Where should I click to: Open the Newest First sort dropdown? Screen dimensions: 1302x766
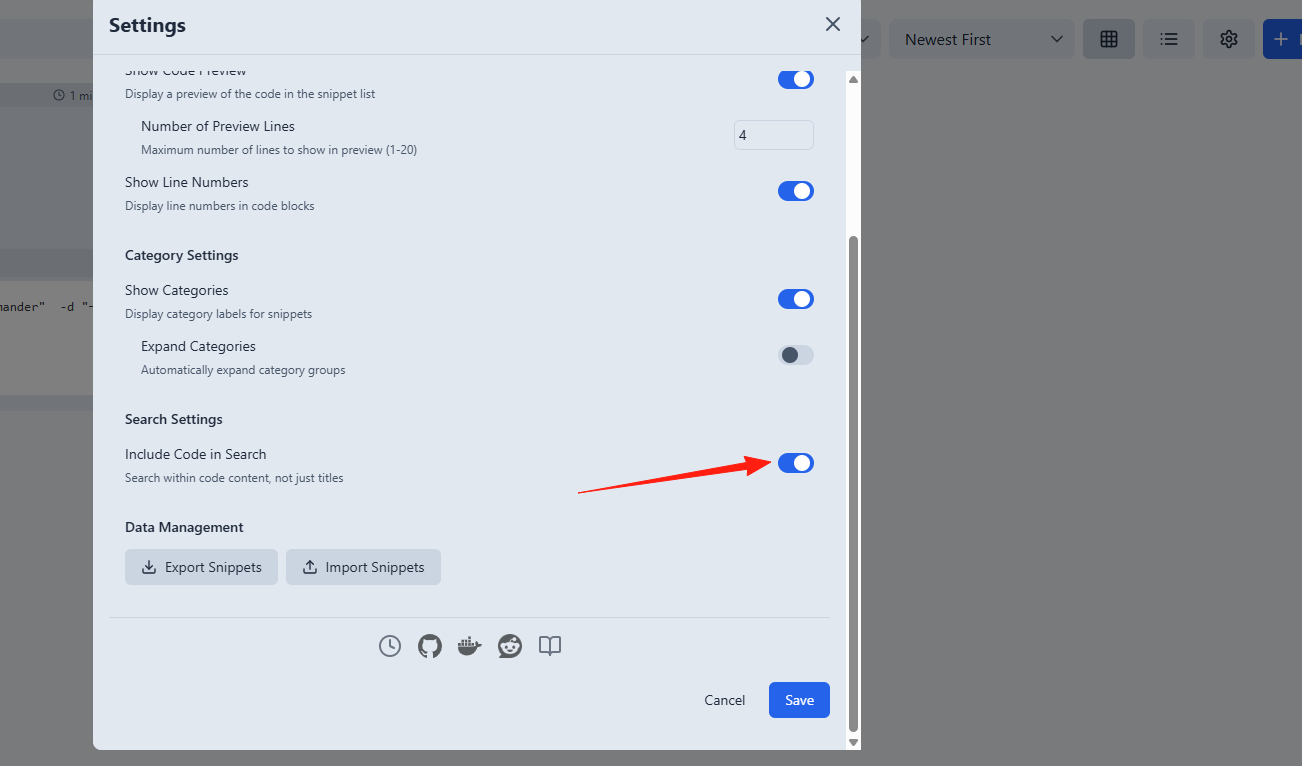click(x=982, y=39)
